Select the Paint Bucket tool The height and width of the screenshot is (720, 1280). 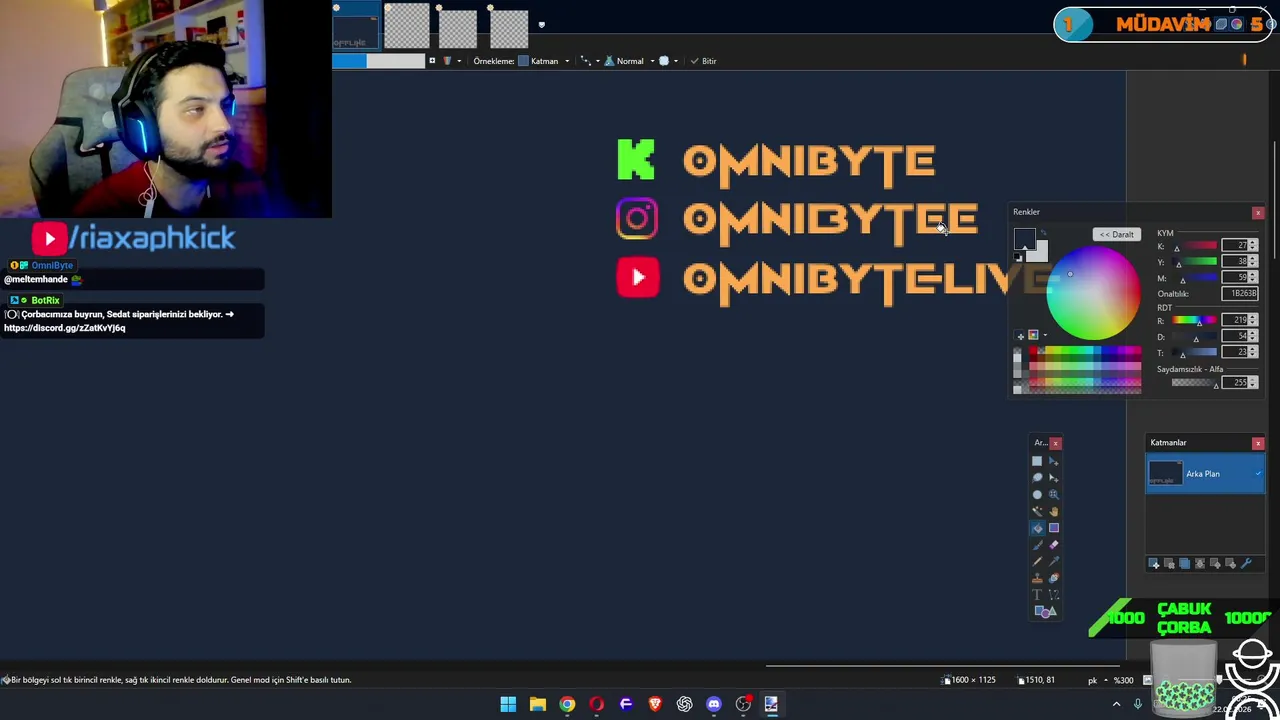tap(1037, 528)
